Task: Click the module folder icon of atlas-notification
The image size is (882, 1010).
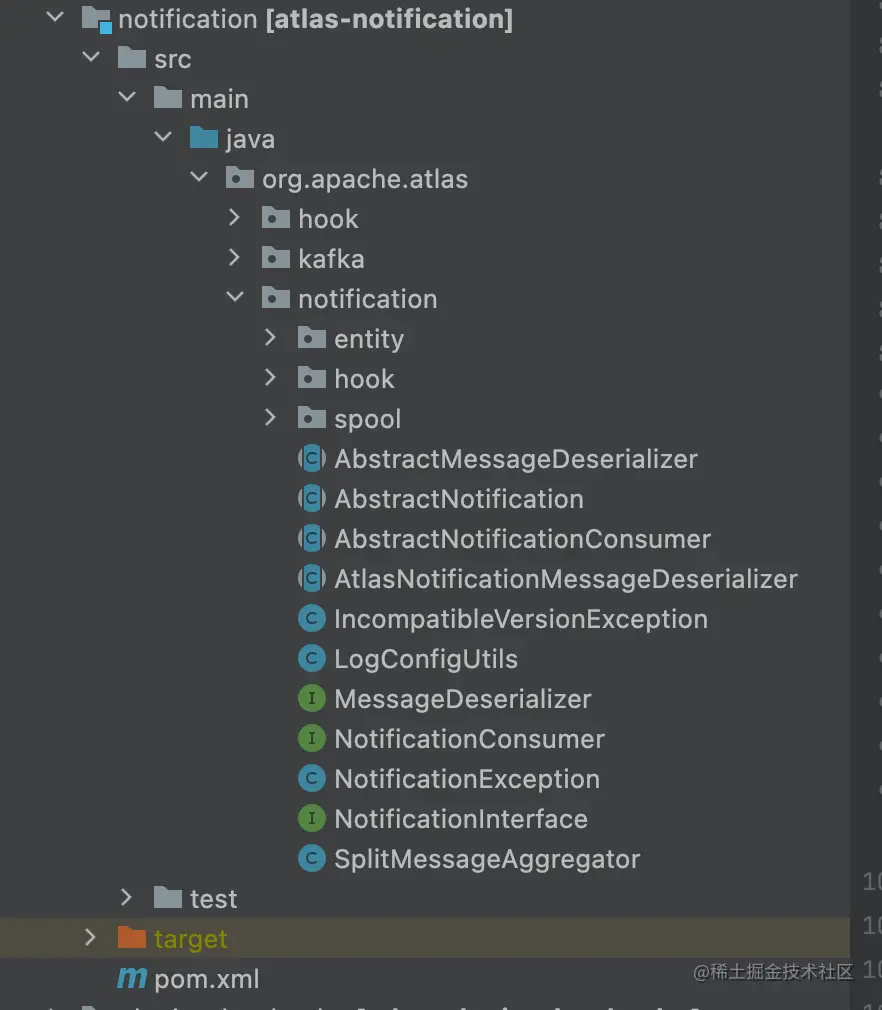Action: point(97,19)
